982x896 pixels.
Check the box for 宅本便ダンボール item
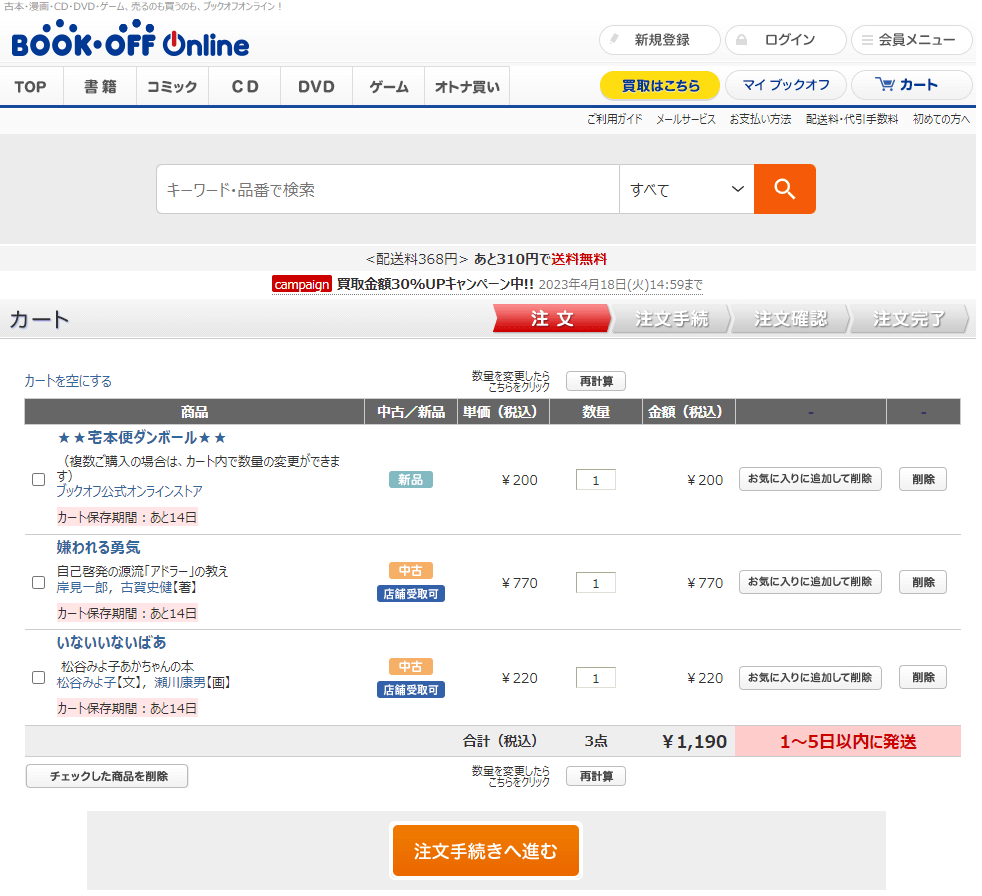(39, 480)
